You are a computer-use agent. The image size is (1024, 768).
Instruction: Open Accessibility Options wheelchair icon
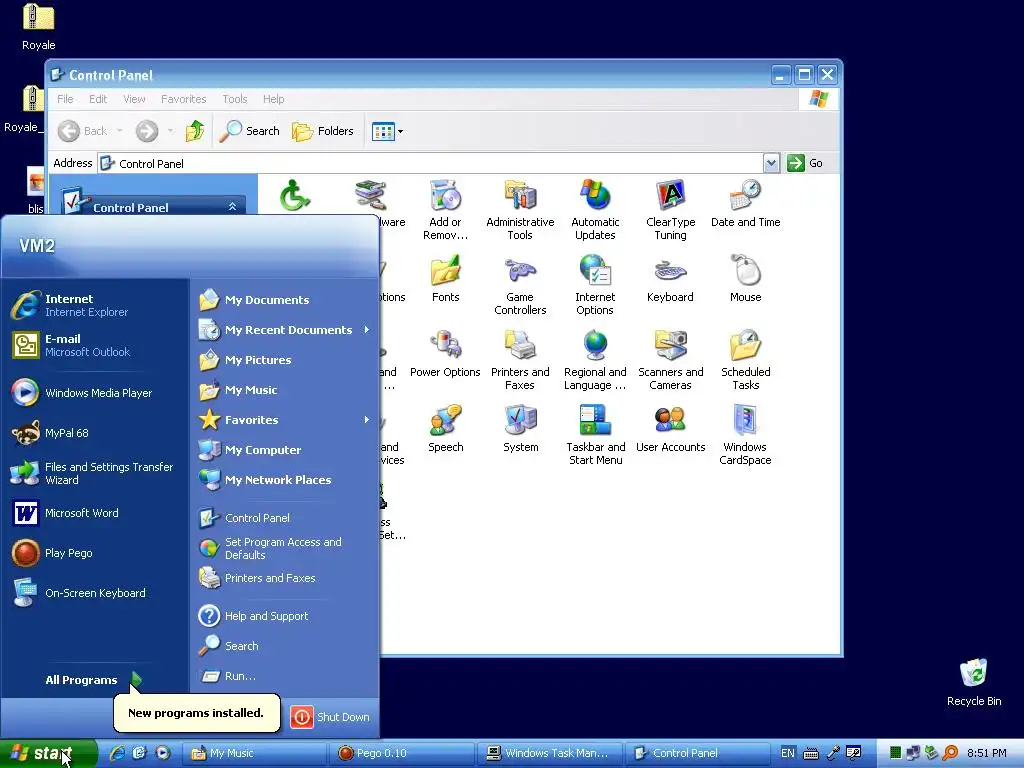[x=295, y=195]
